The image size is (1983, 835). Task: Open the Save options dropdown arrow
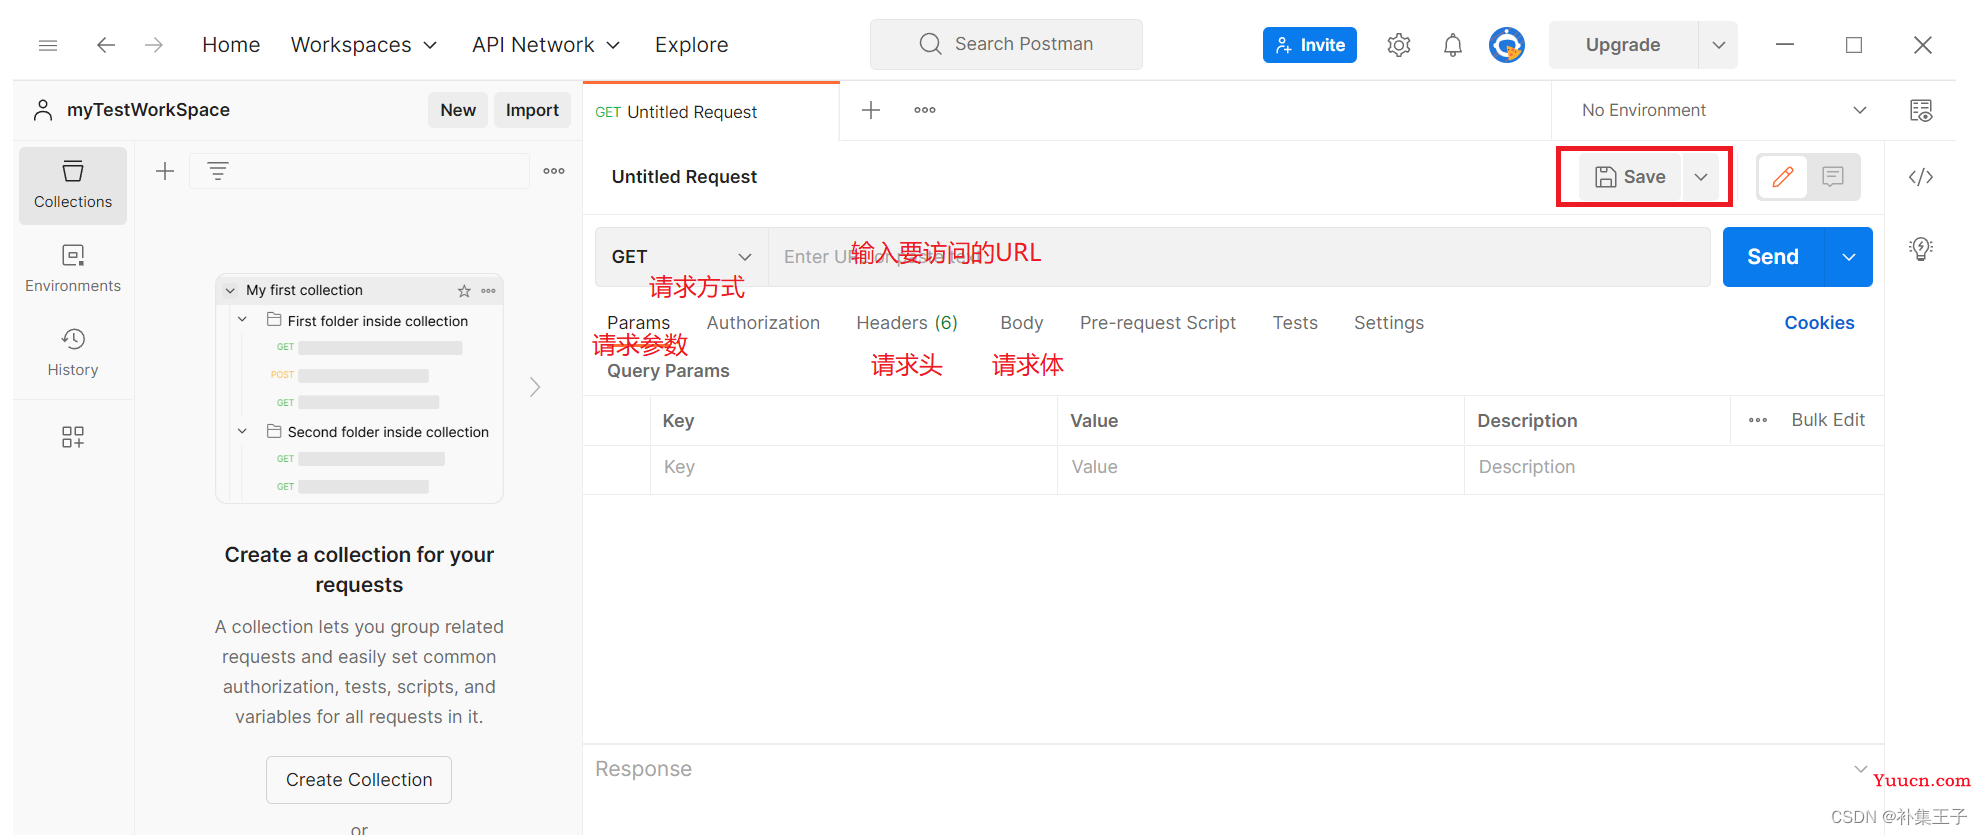click(1701, 177)
